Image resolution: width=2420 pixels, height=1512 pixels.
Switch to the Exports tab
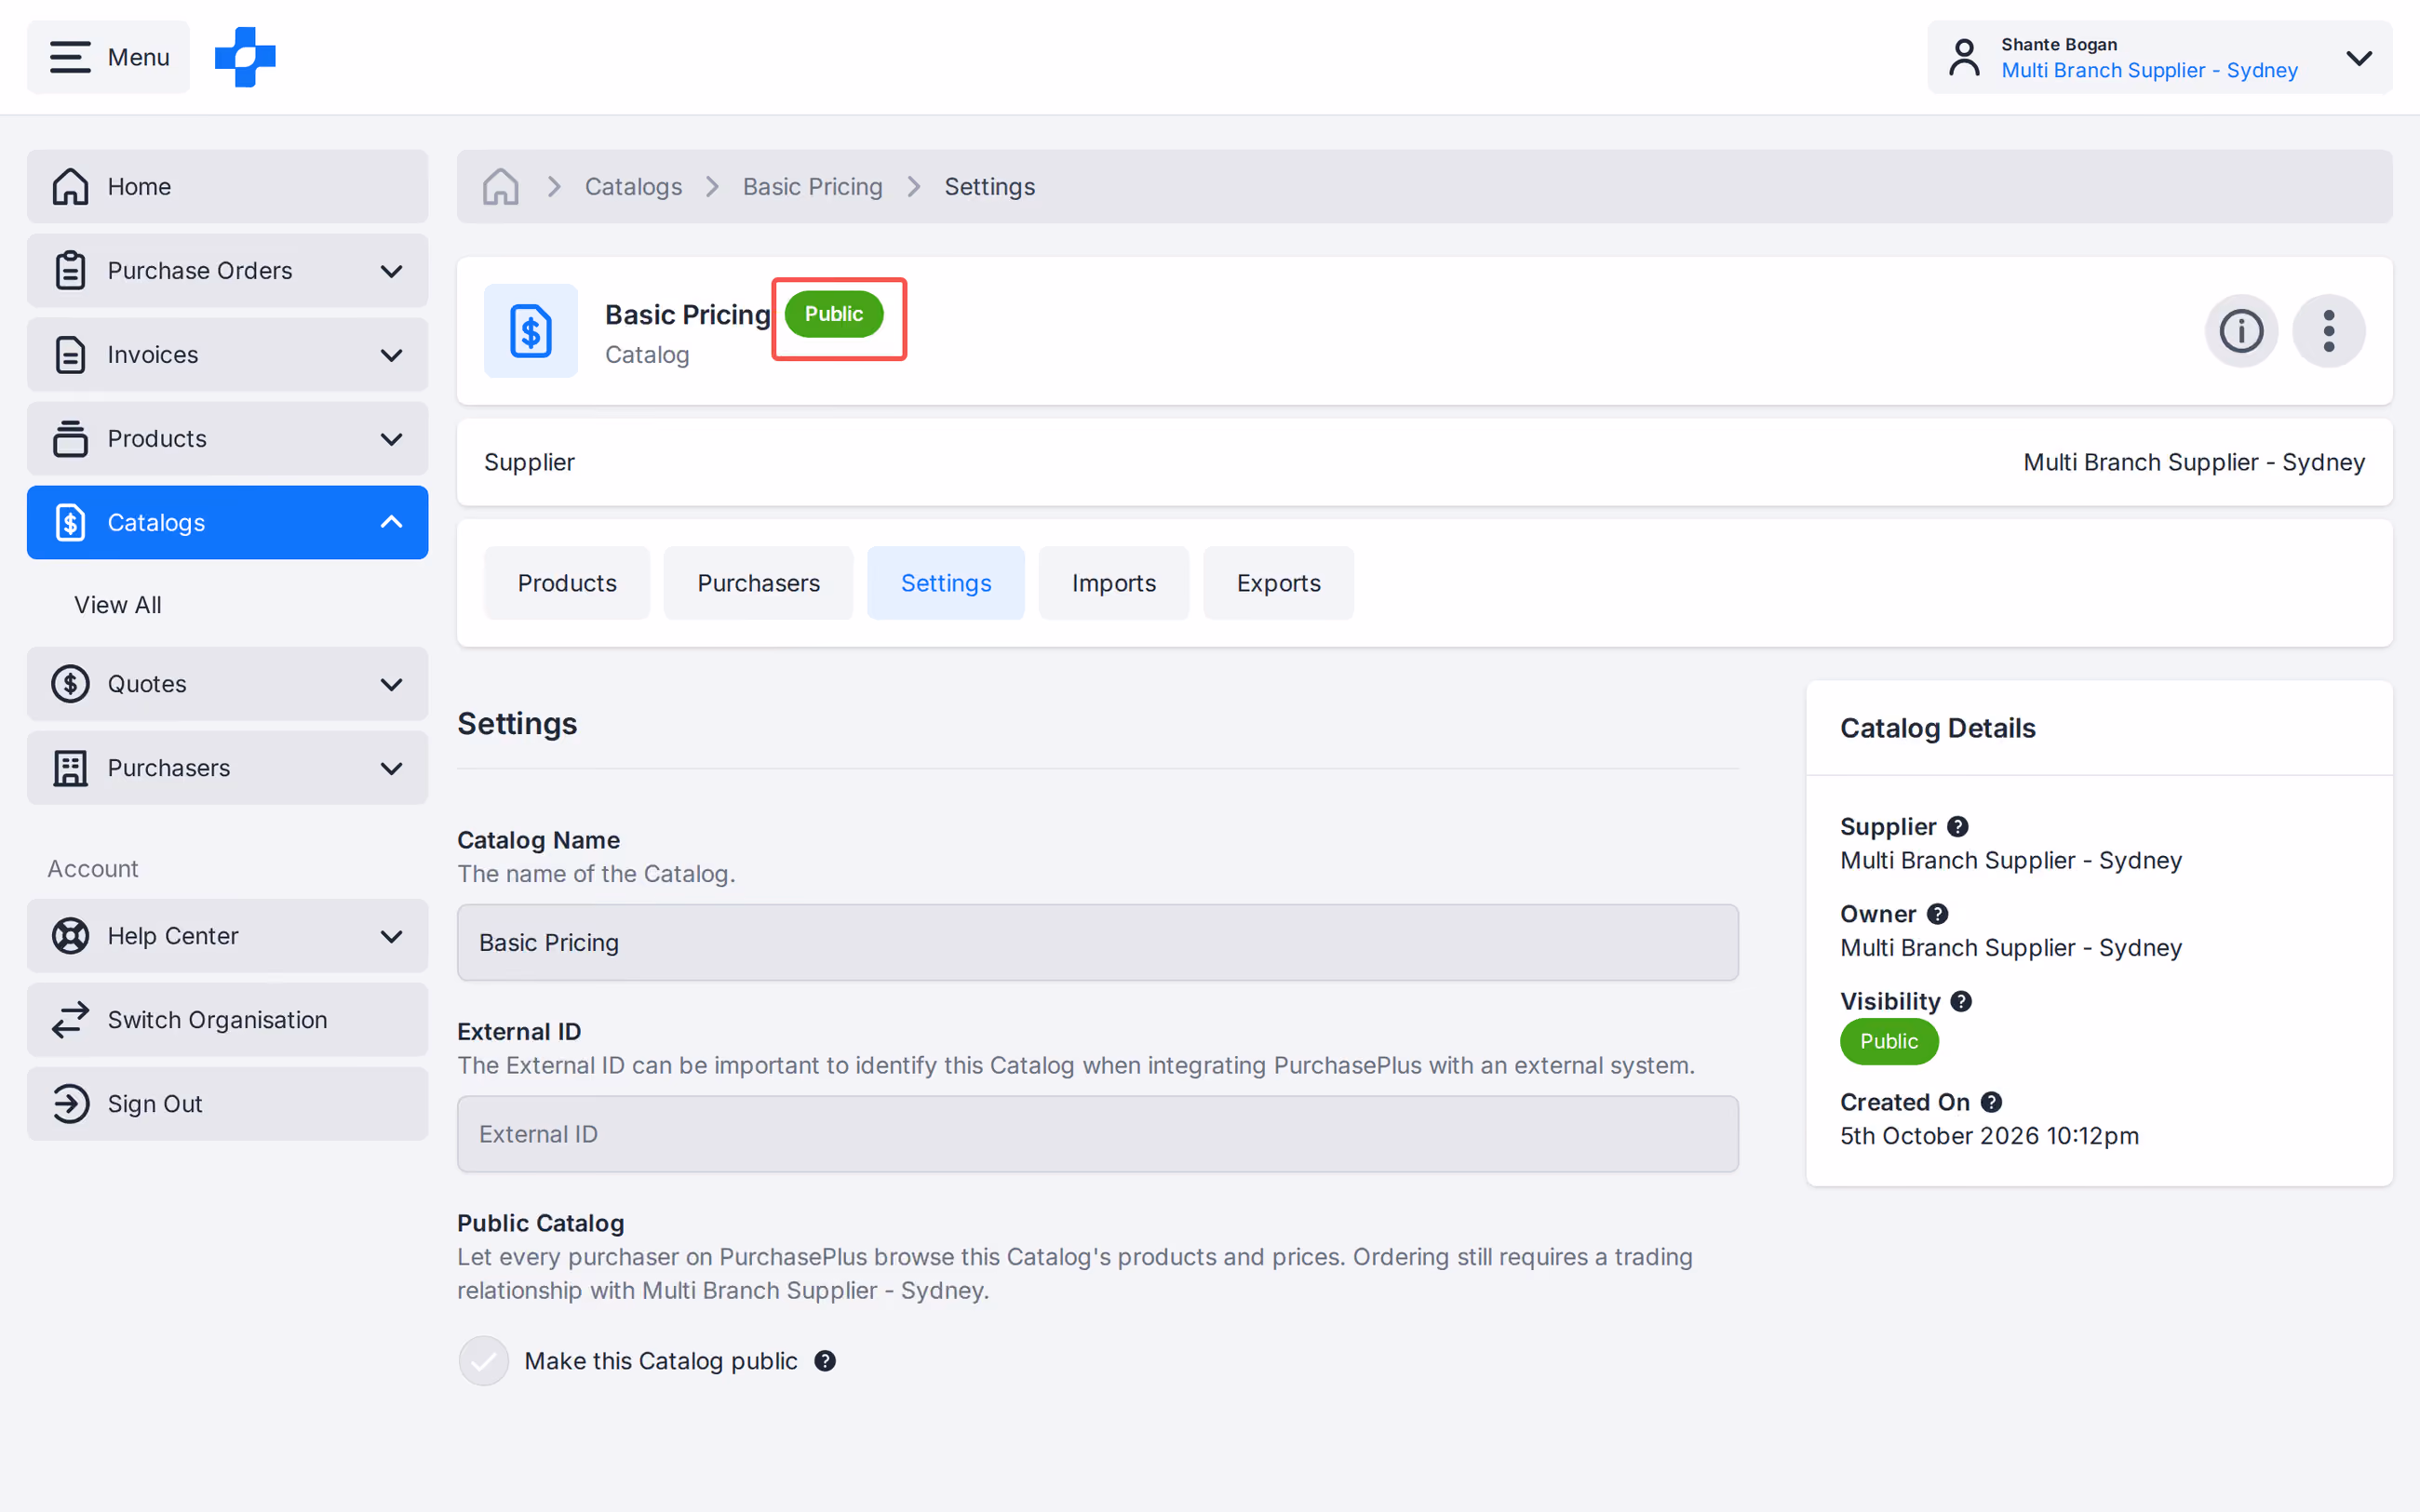pos(1278,583)
